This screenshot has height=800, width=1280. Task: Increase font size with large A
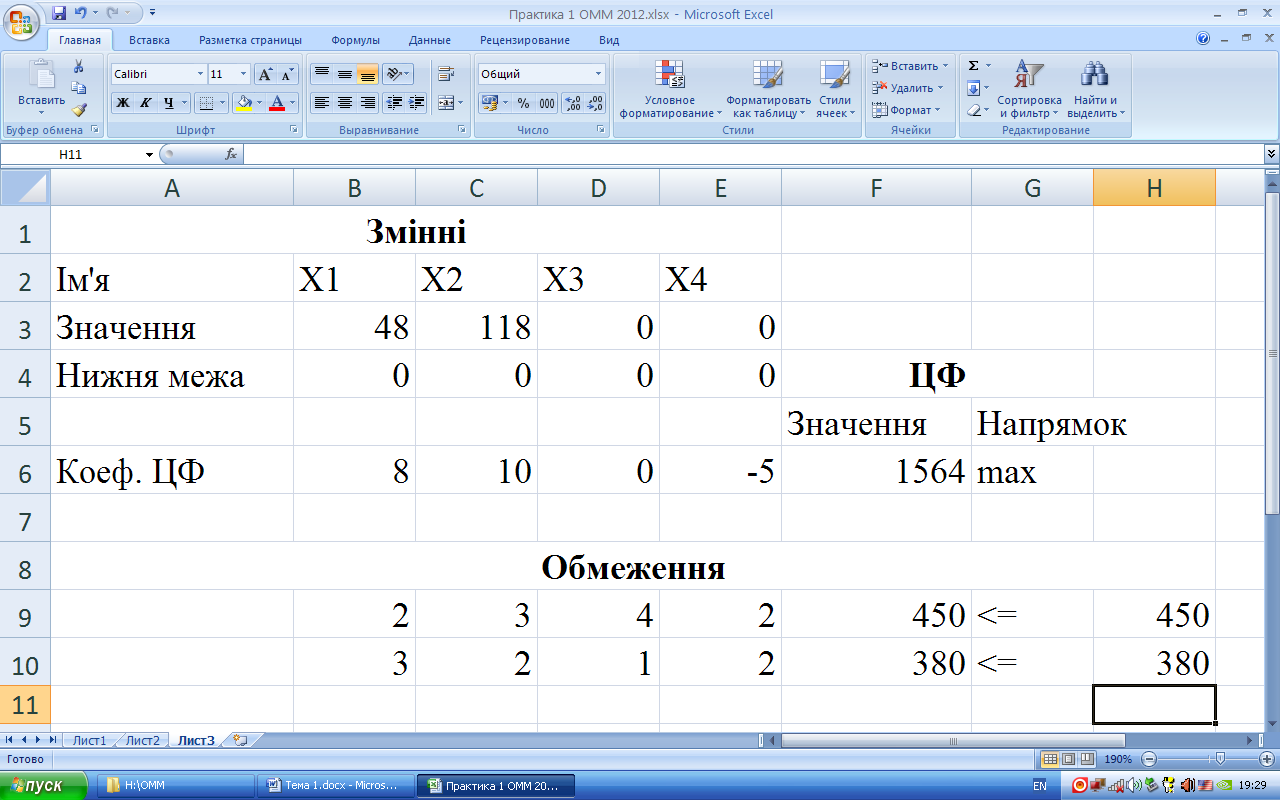click(x=265, y=74)
